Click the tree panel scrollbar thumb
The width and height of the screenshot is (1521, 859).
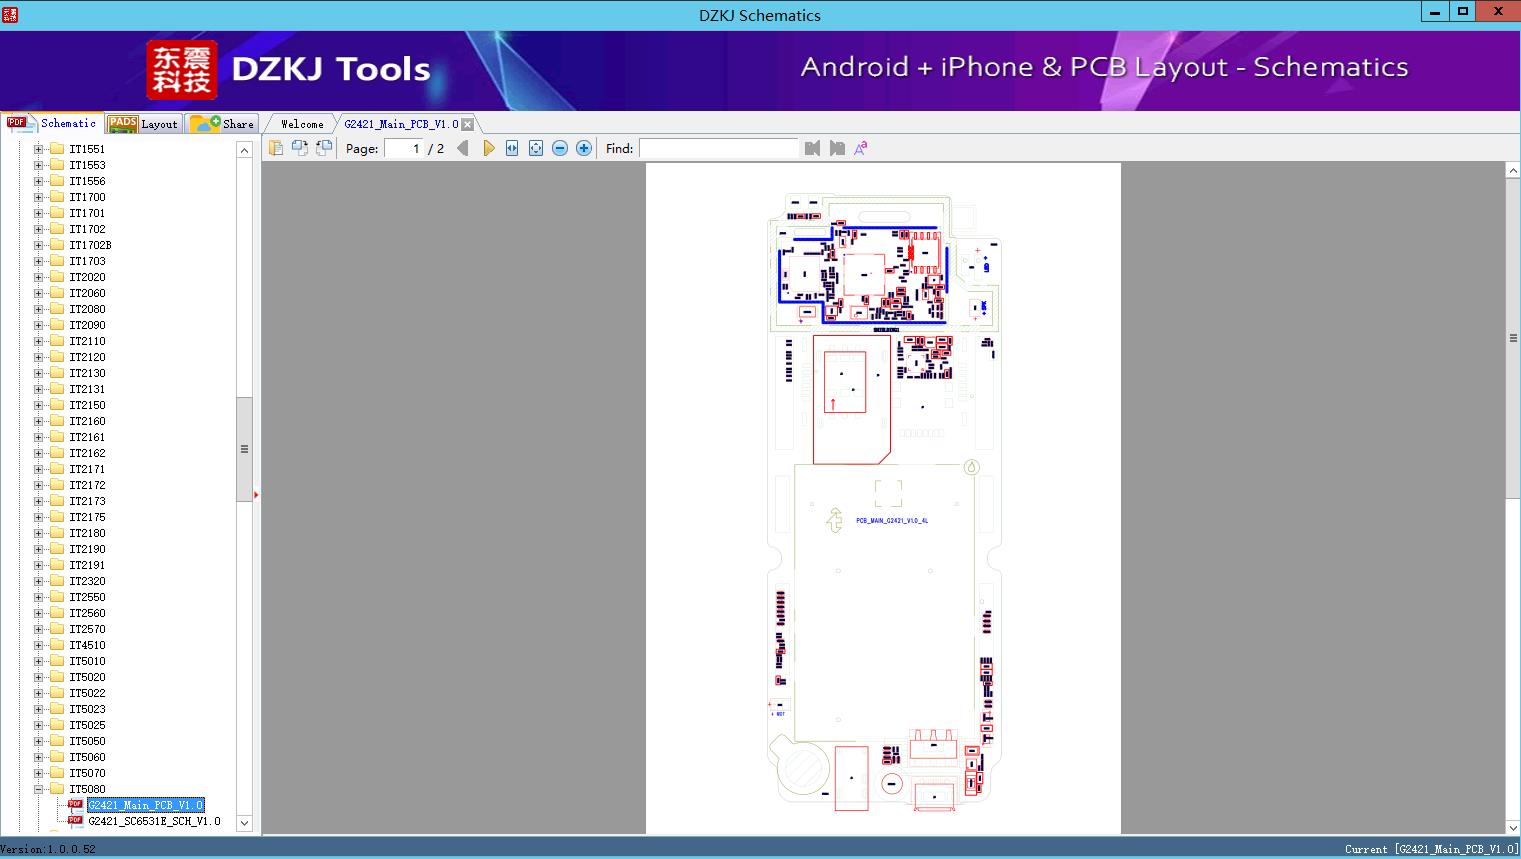(x=244, y=449)
